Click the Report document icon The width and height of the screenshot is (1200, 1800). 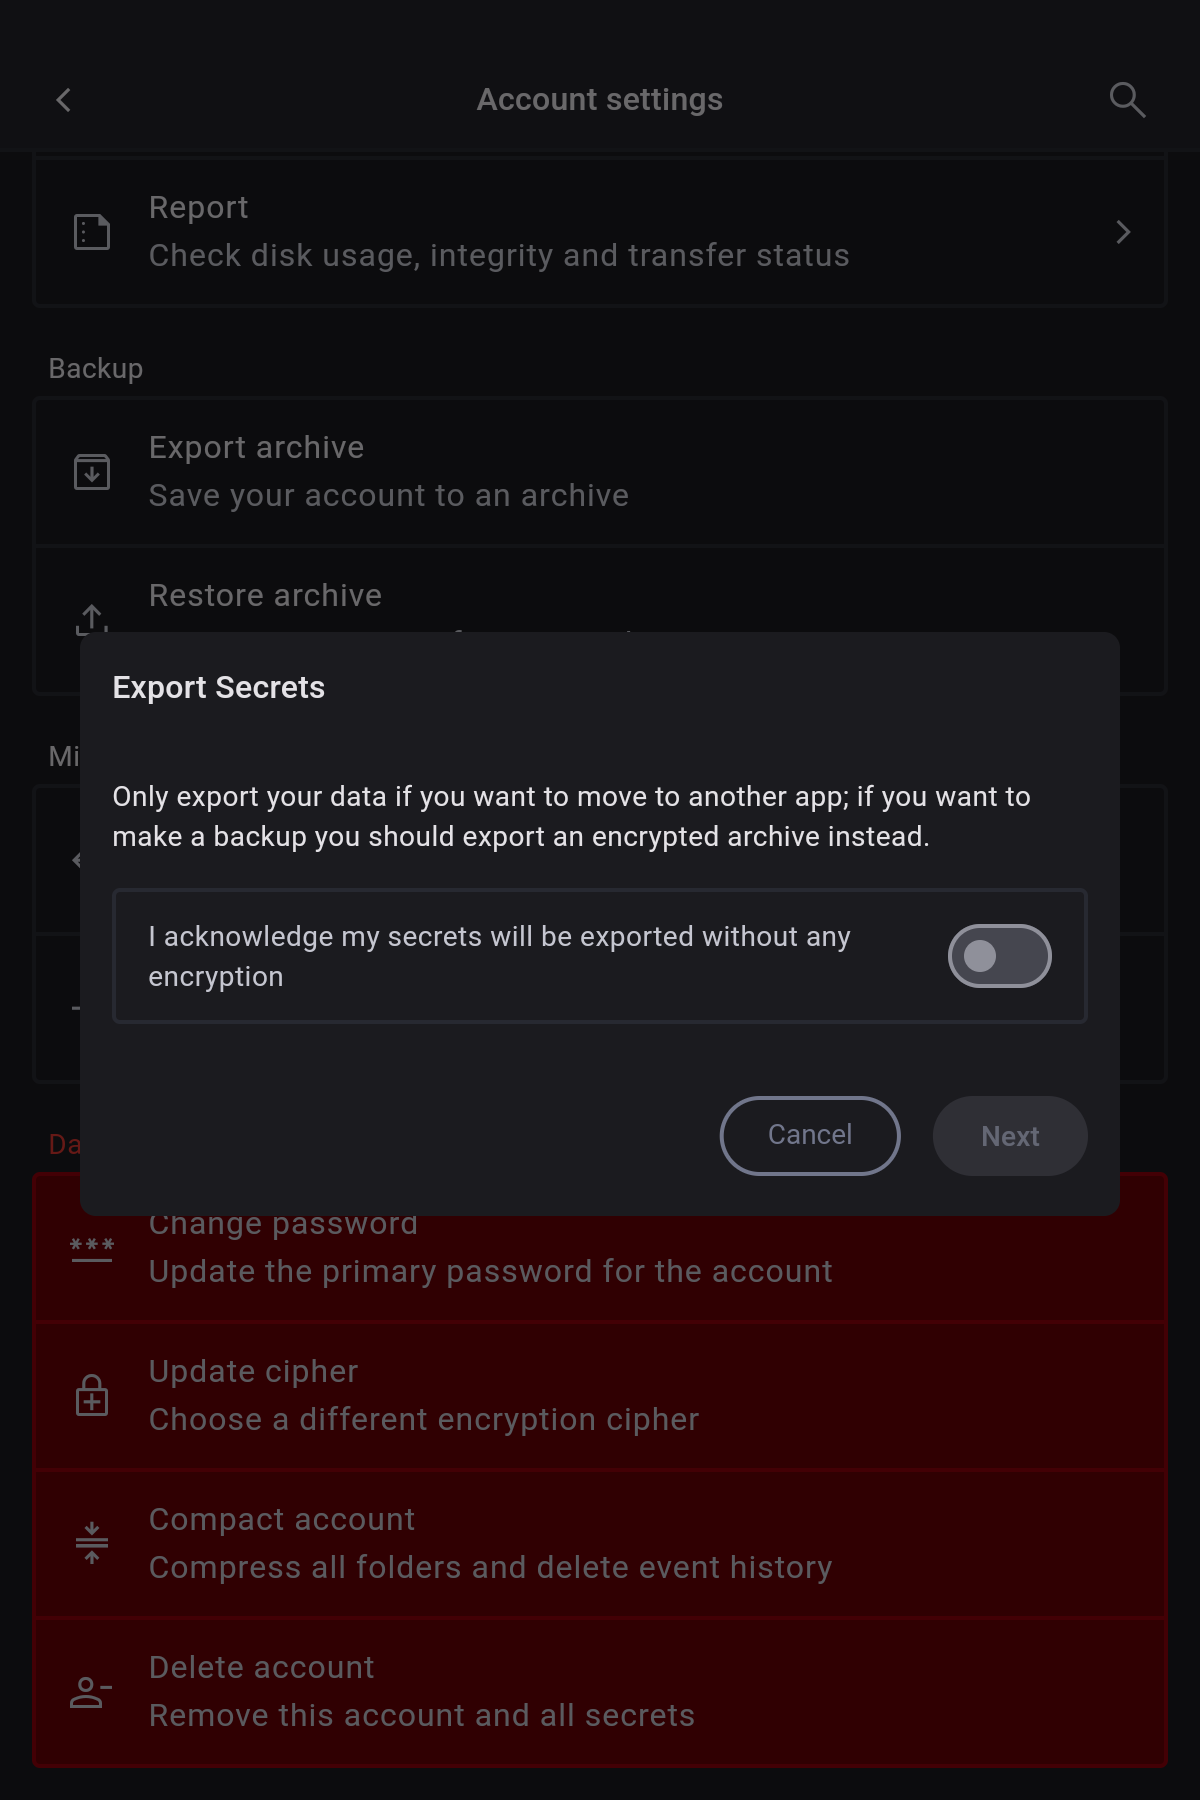92,232
